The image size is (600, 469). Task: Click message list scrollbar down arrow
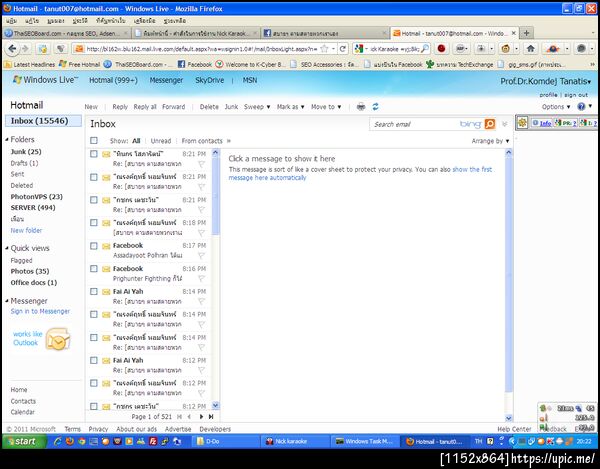pyautogui.click(x=215, y=405)
